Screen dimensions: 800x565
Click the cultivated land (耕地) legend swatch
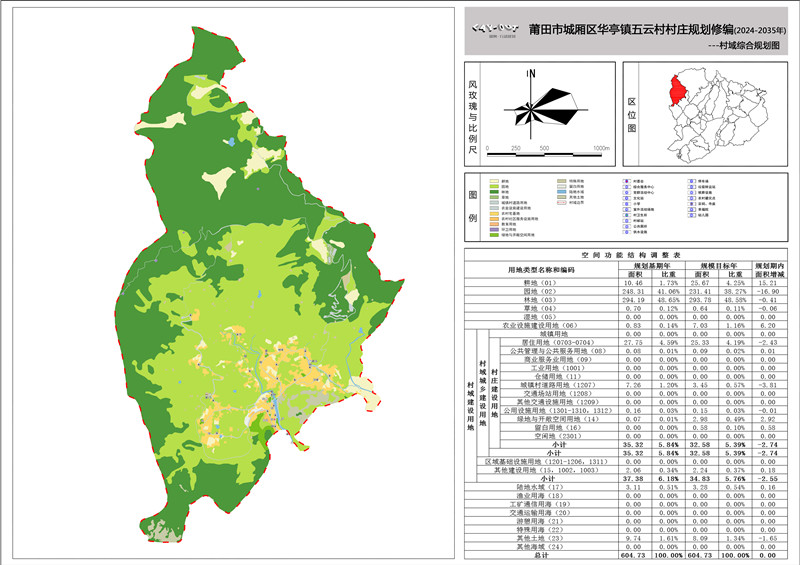click(x=493, y=180)
